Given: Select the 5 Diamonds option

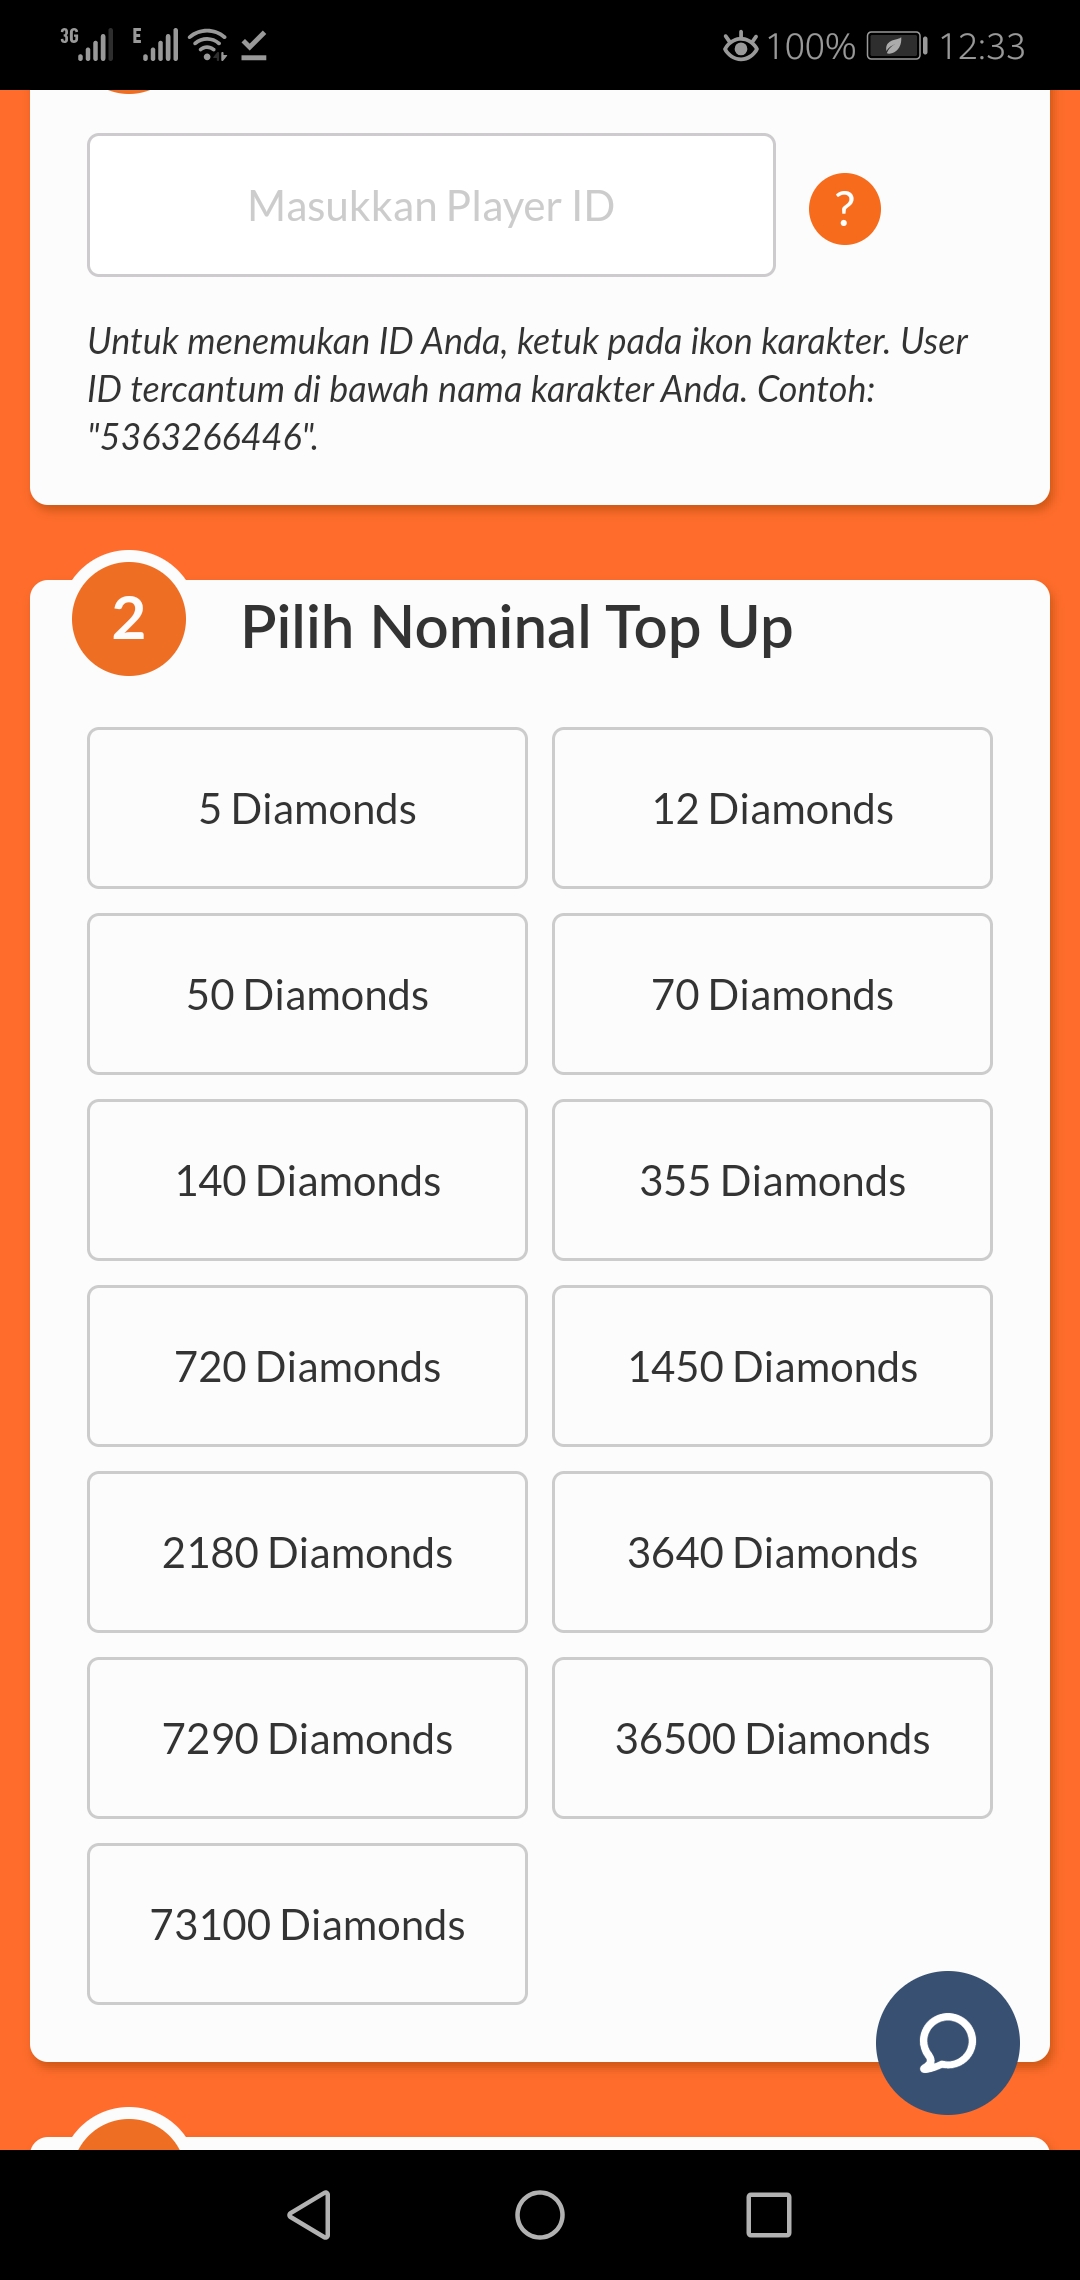Looking at the screenshot, I should 307,808.
